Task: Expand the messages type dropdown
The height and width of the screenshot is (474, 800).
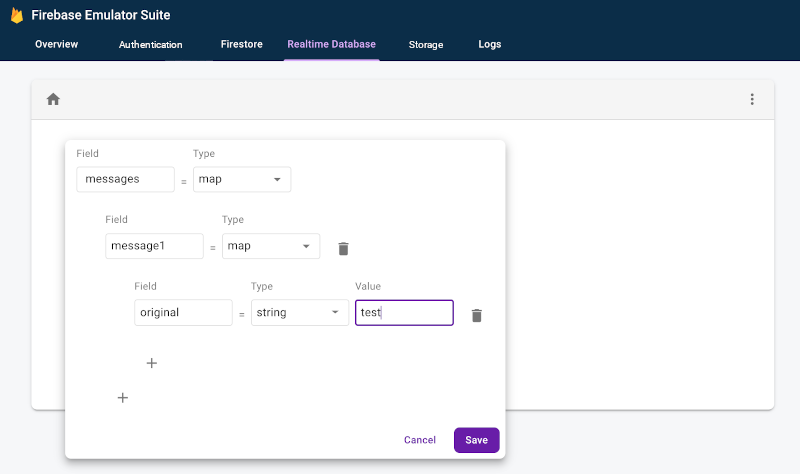Action: coord(242,179)
